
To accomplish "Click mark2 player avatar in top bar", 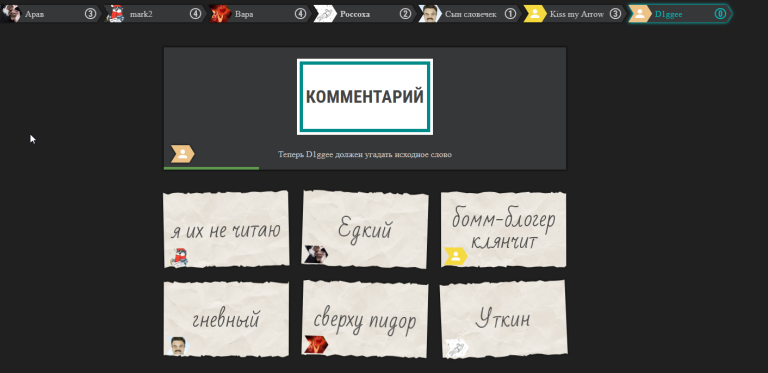I will pyautogui.click(x=116, y=14).
